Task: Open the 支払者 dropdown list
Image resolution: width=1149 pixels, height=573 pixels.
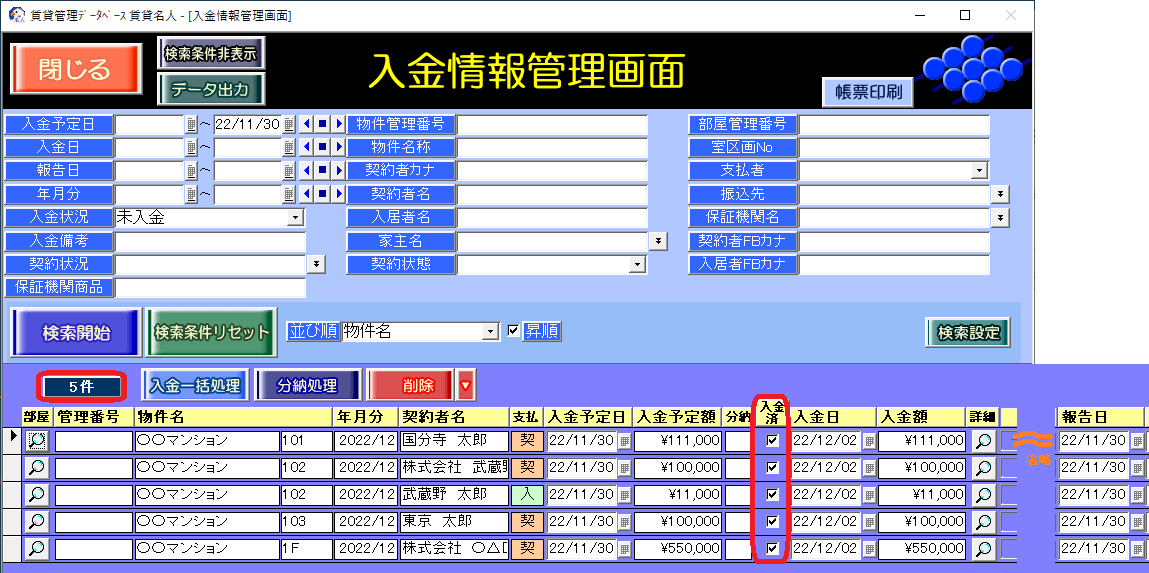Action: tap(979, 171)
